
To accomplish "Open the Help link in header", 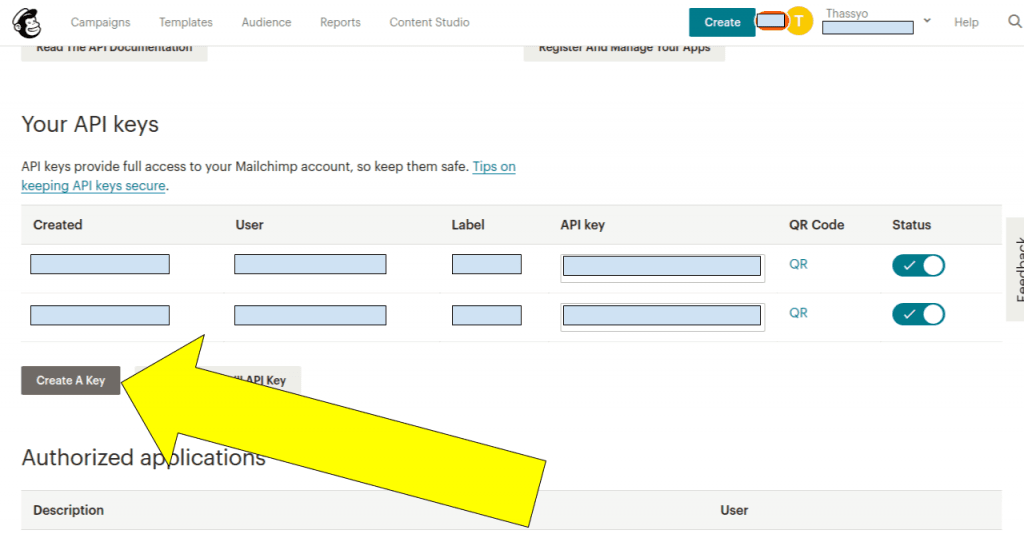I will 966,22.
